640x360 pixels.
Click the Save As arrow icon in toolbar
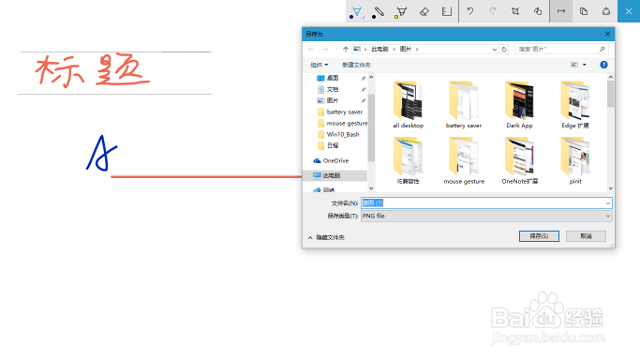pos(561,11)
